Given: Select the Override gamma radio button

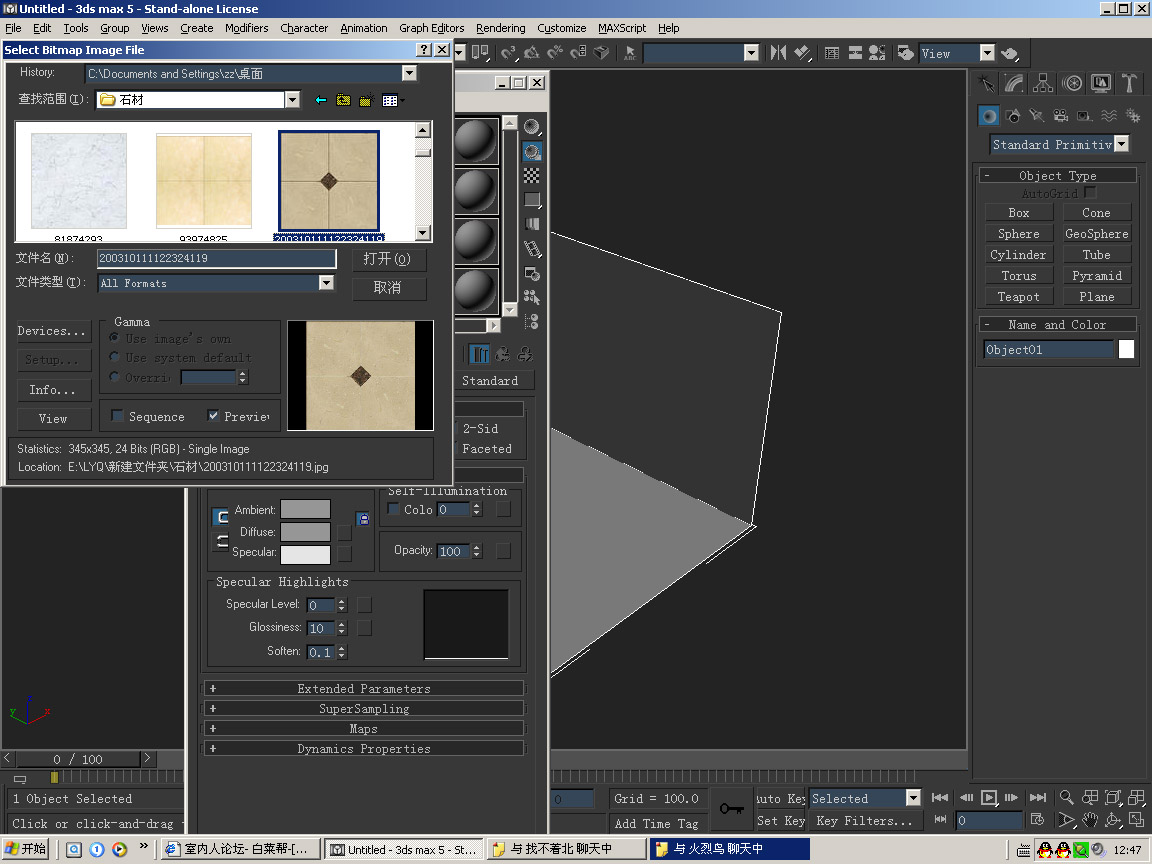Looking at the screenshot, I should (115, 376).
